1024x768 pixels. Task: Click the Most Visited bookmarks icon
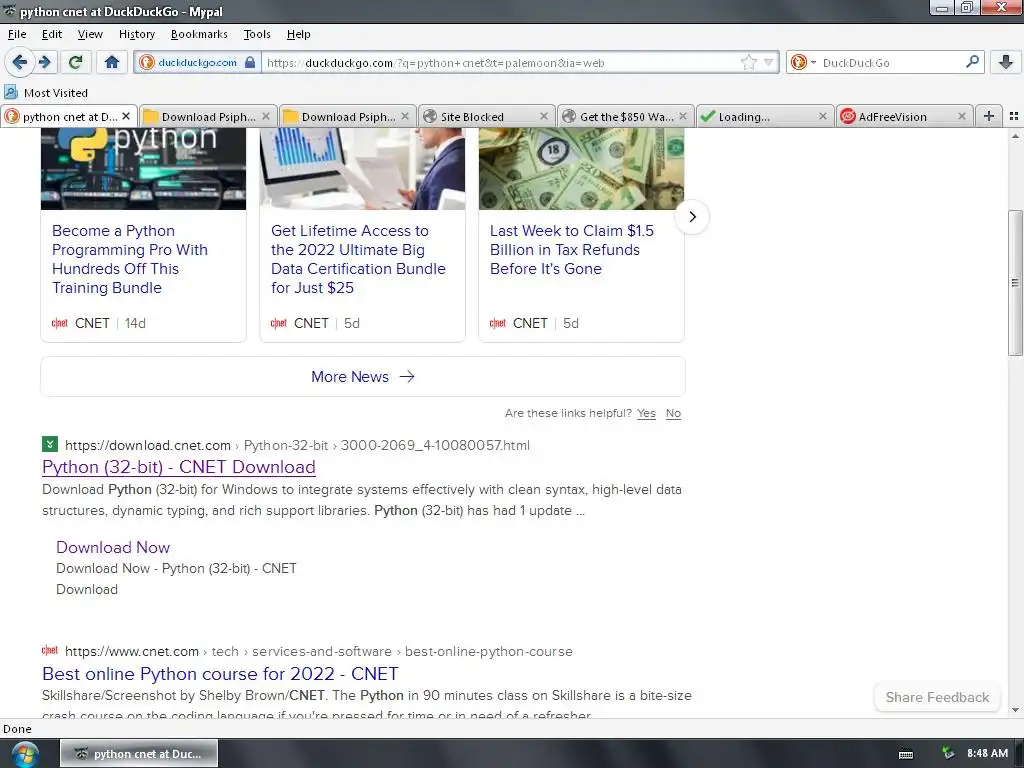click(x=11, y=92)
